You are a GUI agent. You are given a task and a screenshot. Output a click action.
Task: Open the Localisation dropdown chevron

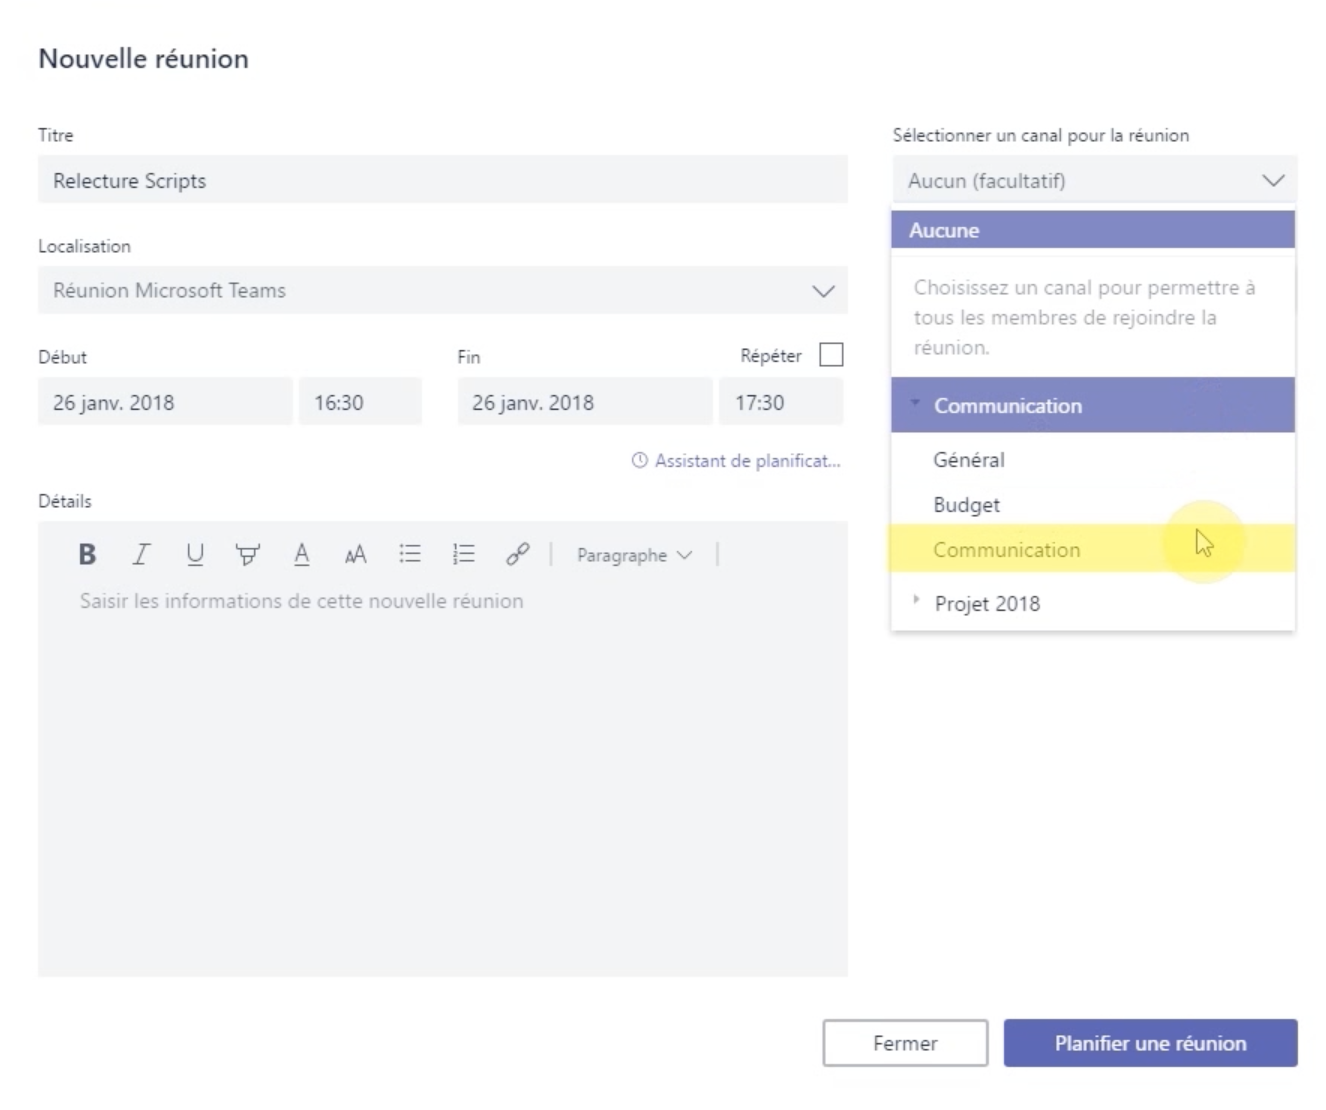click(x=823, y=291)
